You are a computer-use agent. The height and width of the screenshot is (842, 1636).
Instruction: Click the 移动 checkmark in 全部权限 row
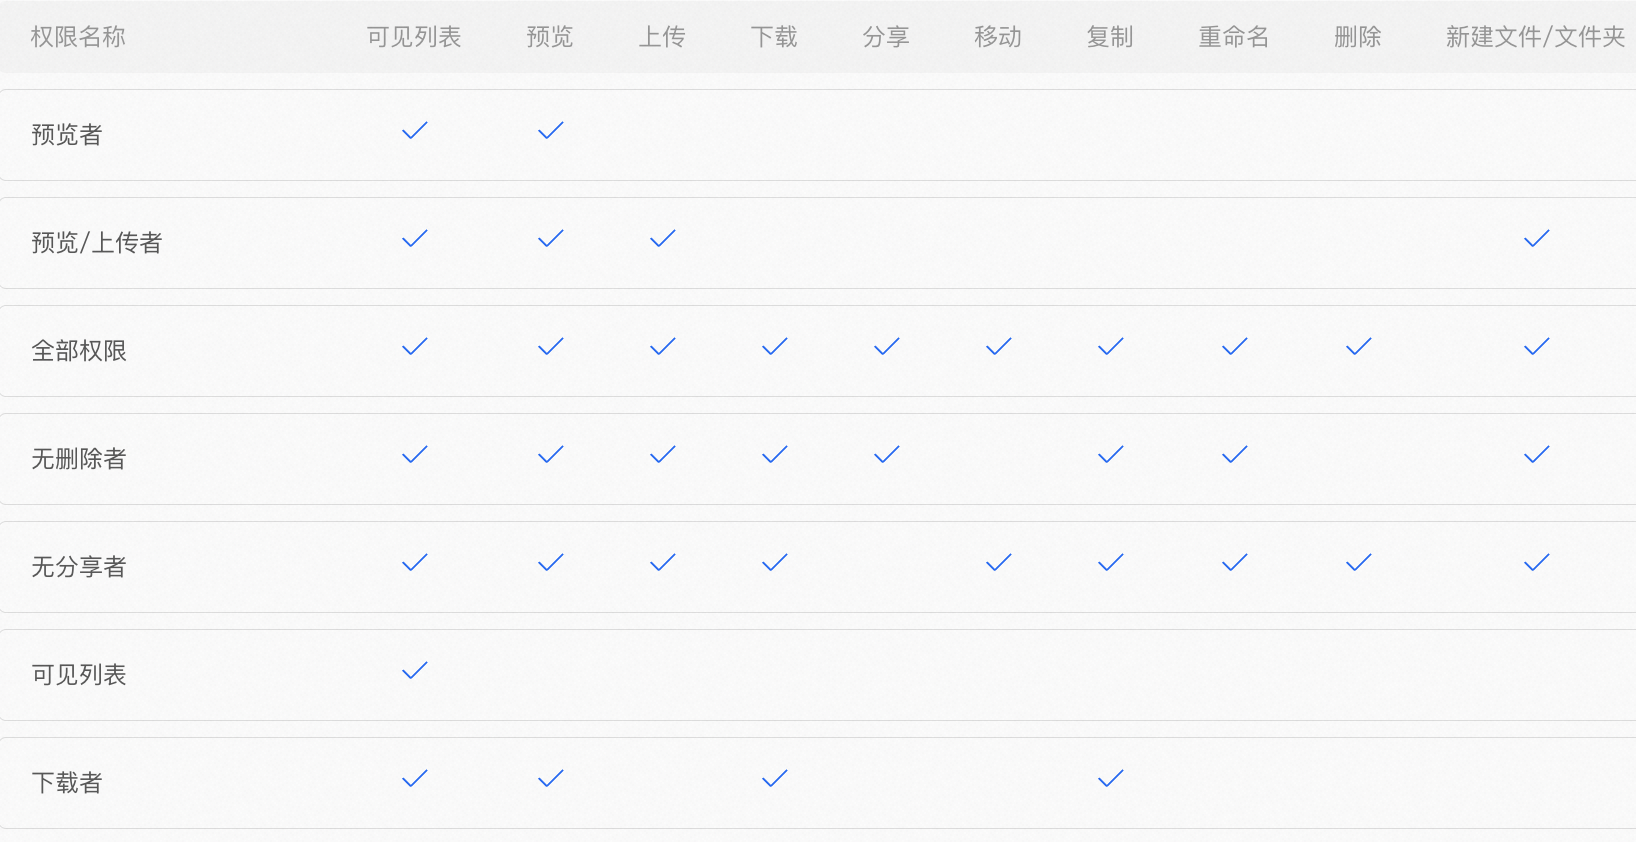[999, 346]
